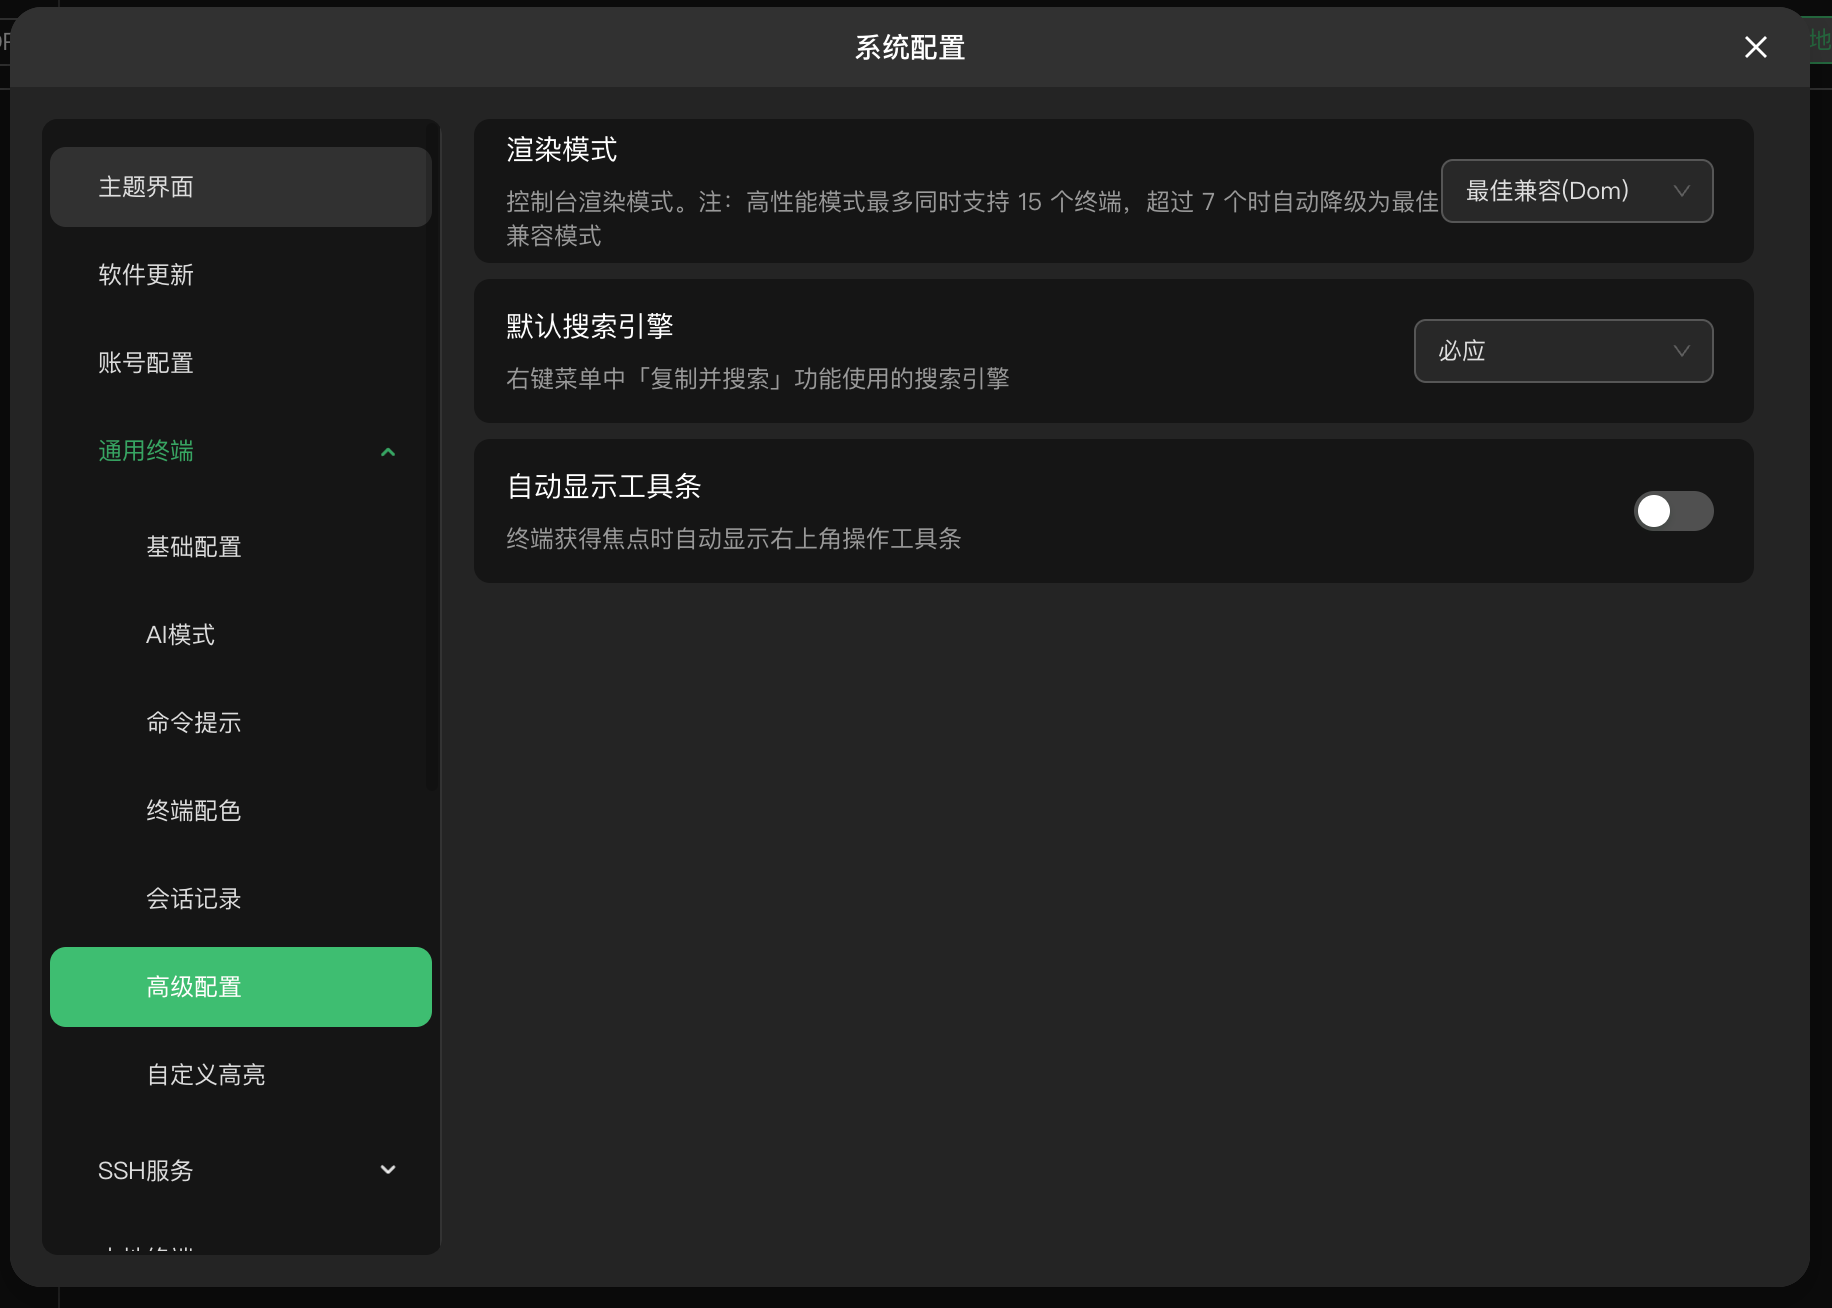Enable the 自动显示工具条 switch

coord(1673,511)
